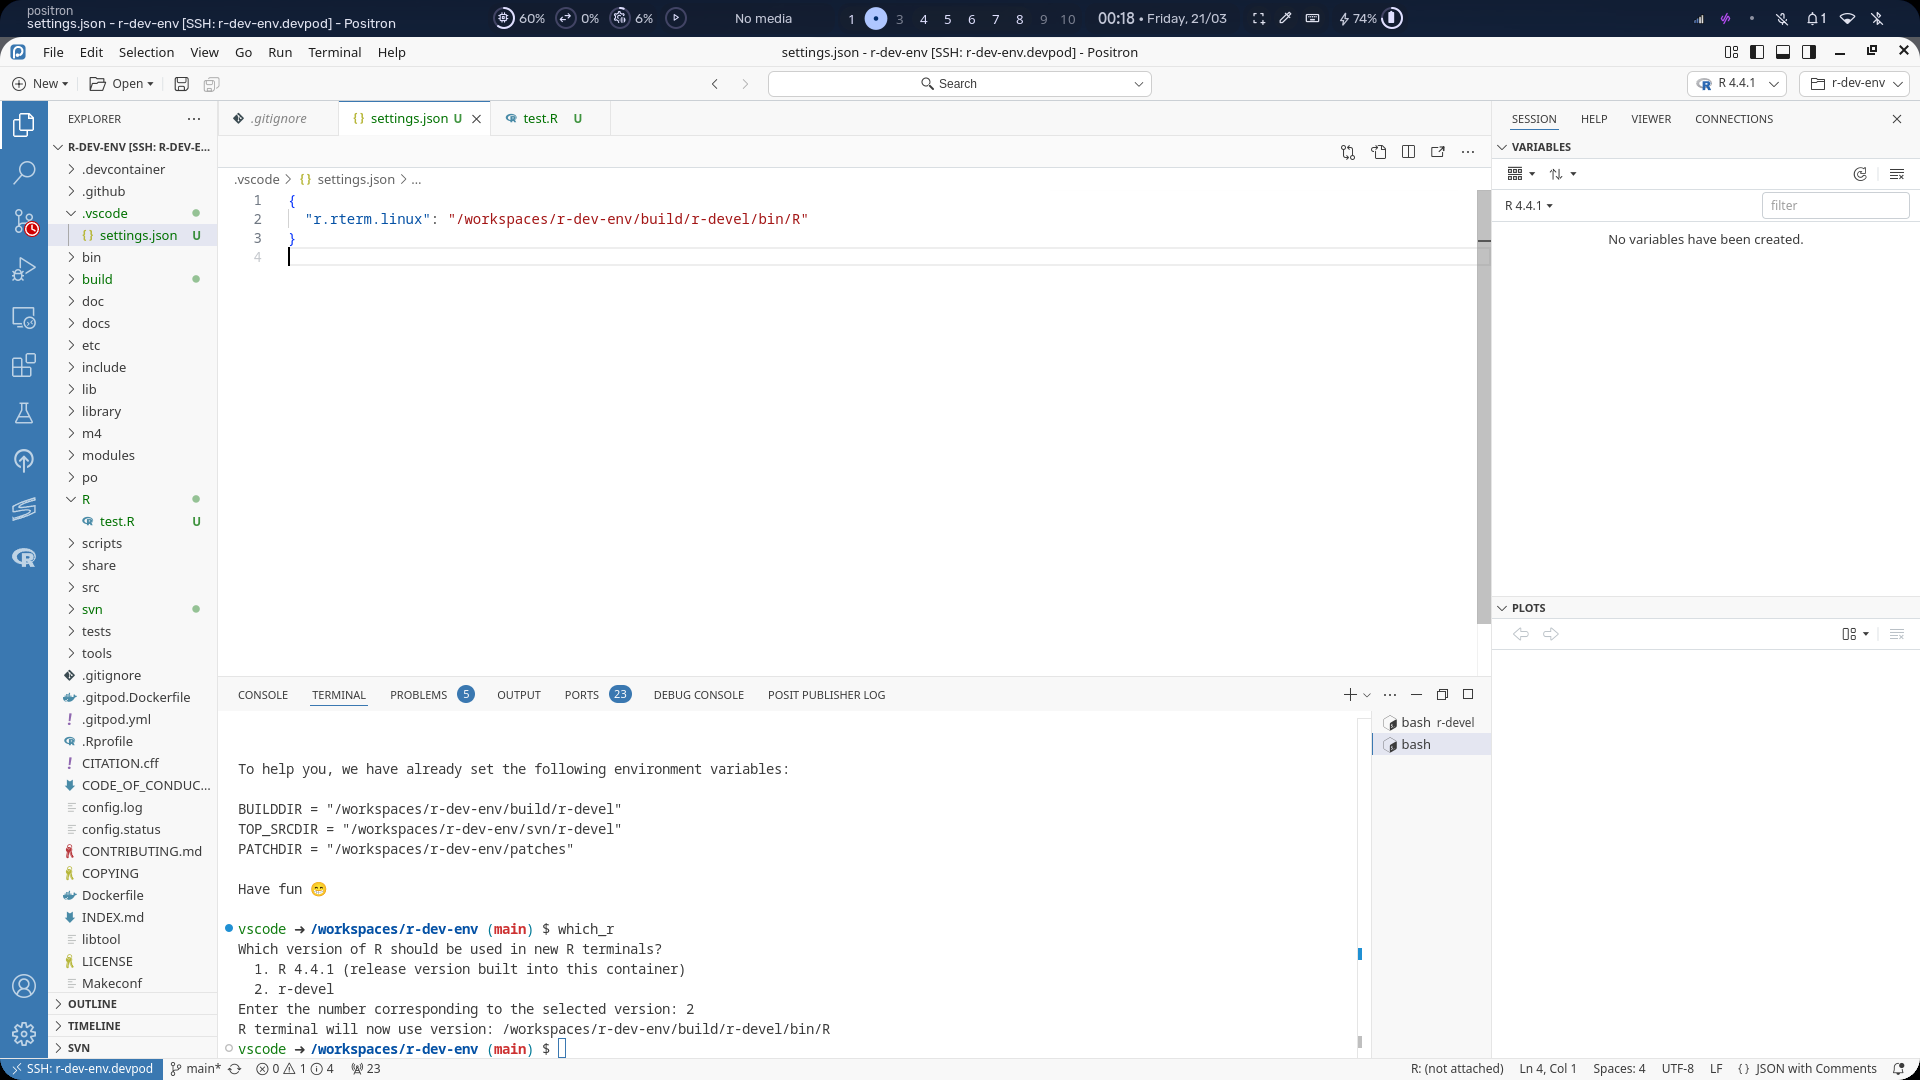Viewport: 1920px width, 1080px height.
Task: Collapse the R folder in the explorer
Action: coord(132,500)
